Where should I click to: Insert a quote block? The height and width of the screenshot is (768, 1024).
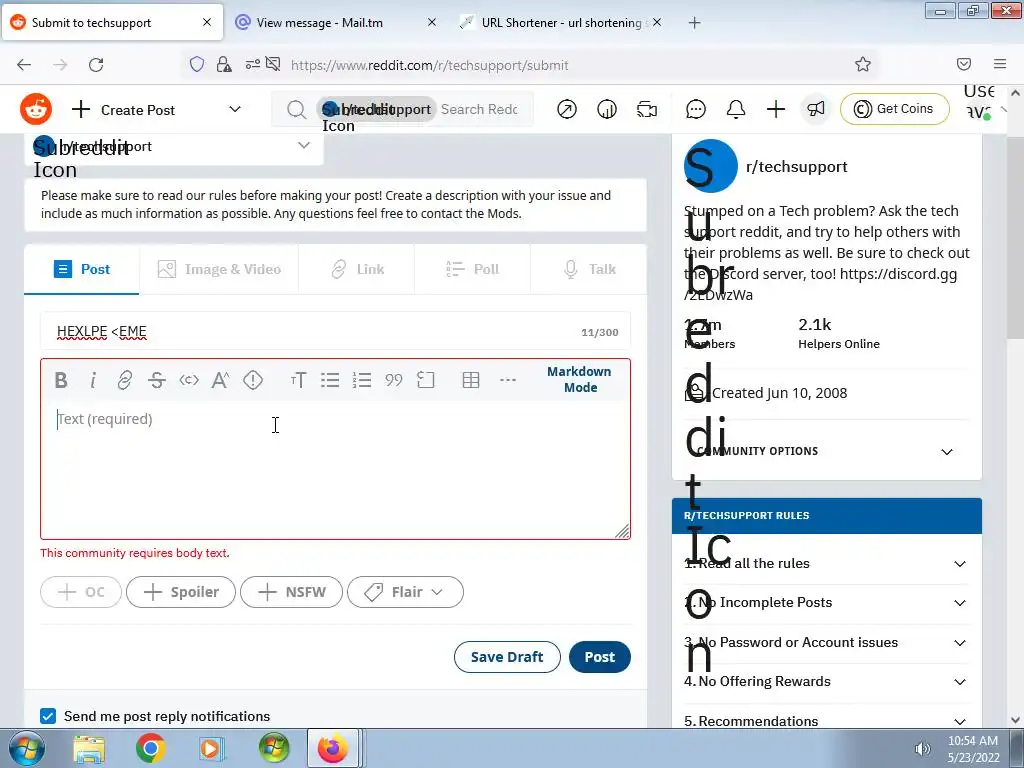click(394, 380)
